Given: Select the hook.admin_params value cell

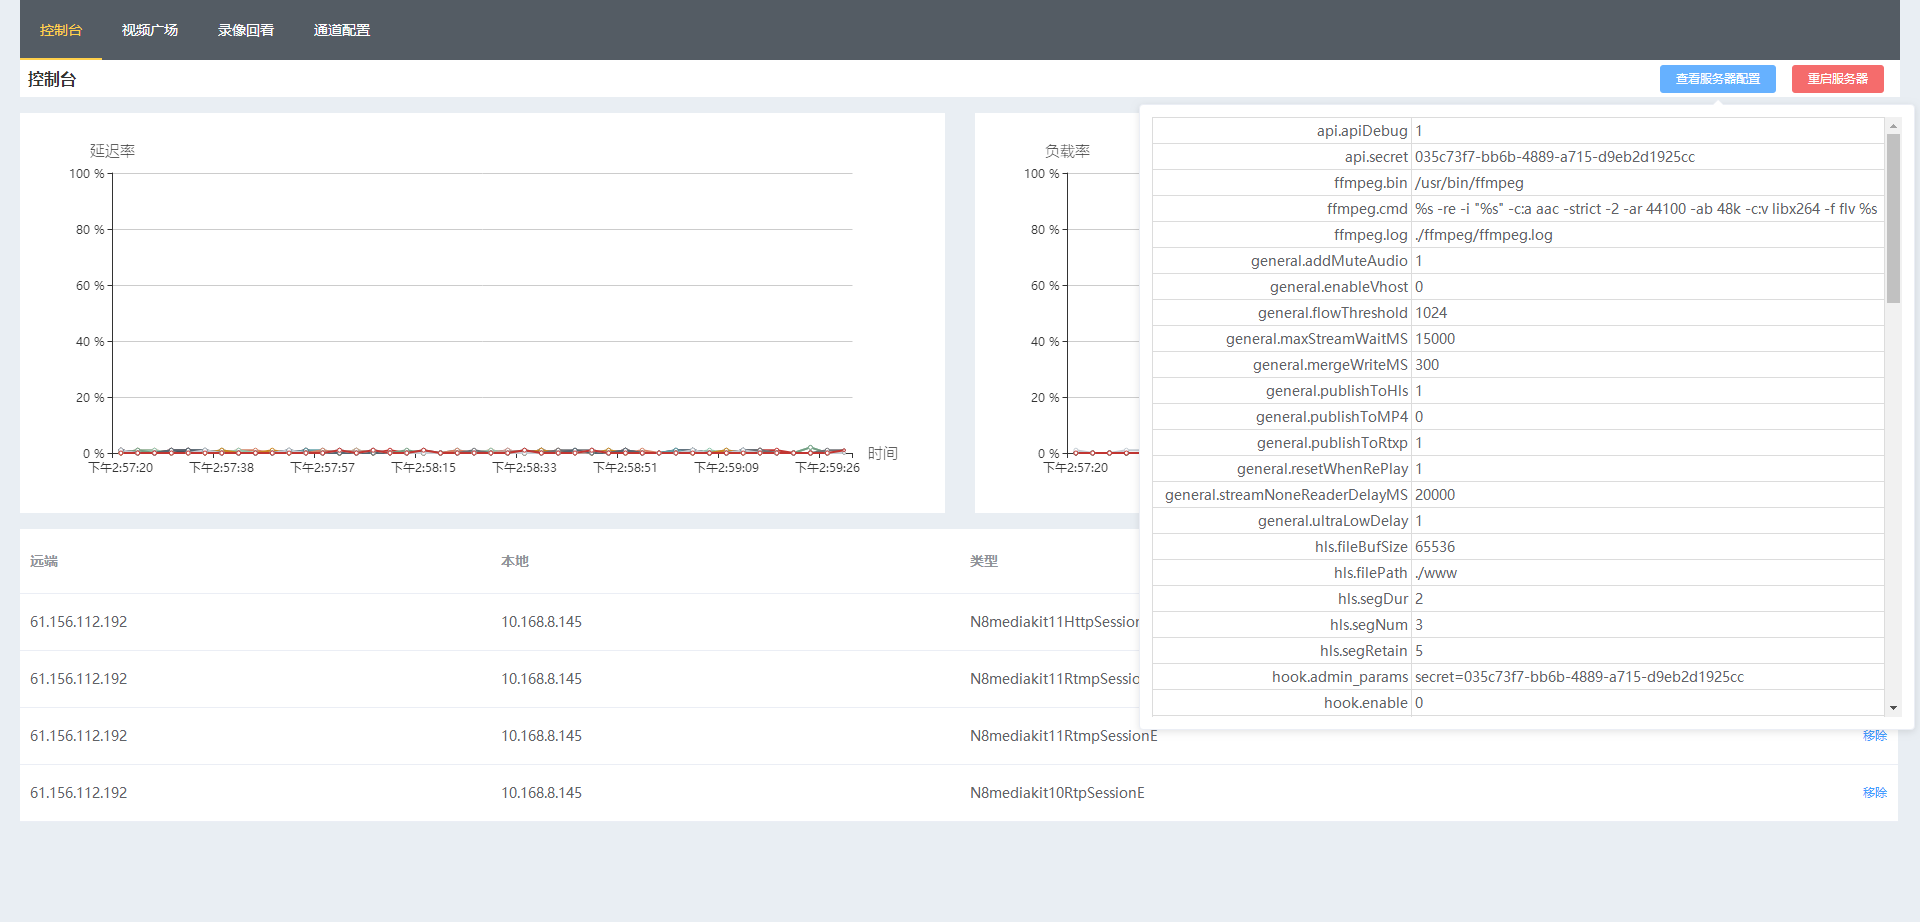Looking at the screenshot, I should 1579,677.
